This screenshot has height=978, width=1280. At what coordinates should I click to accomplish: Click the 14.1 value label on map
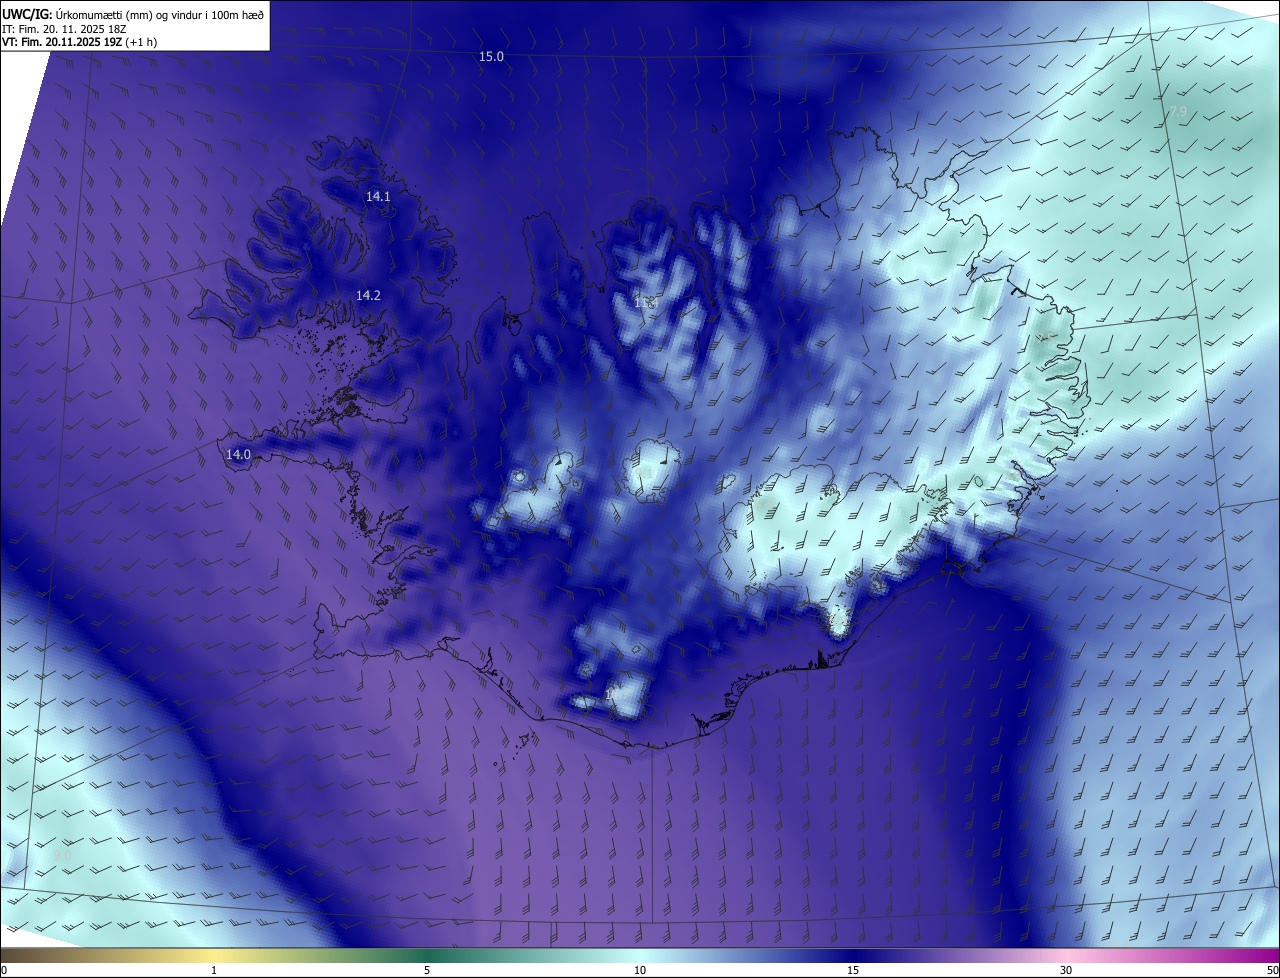[378, 197]
